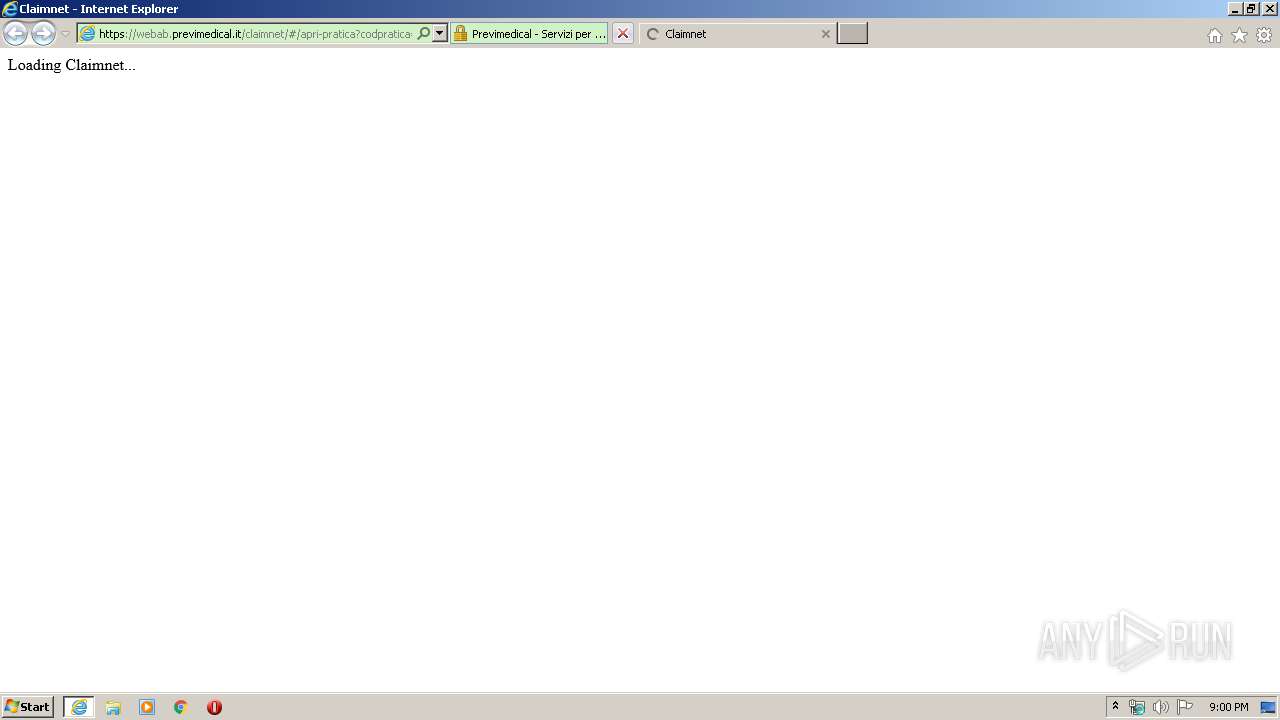Click the network tray icon

coord(1137,707)
